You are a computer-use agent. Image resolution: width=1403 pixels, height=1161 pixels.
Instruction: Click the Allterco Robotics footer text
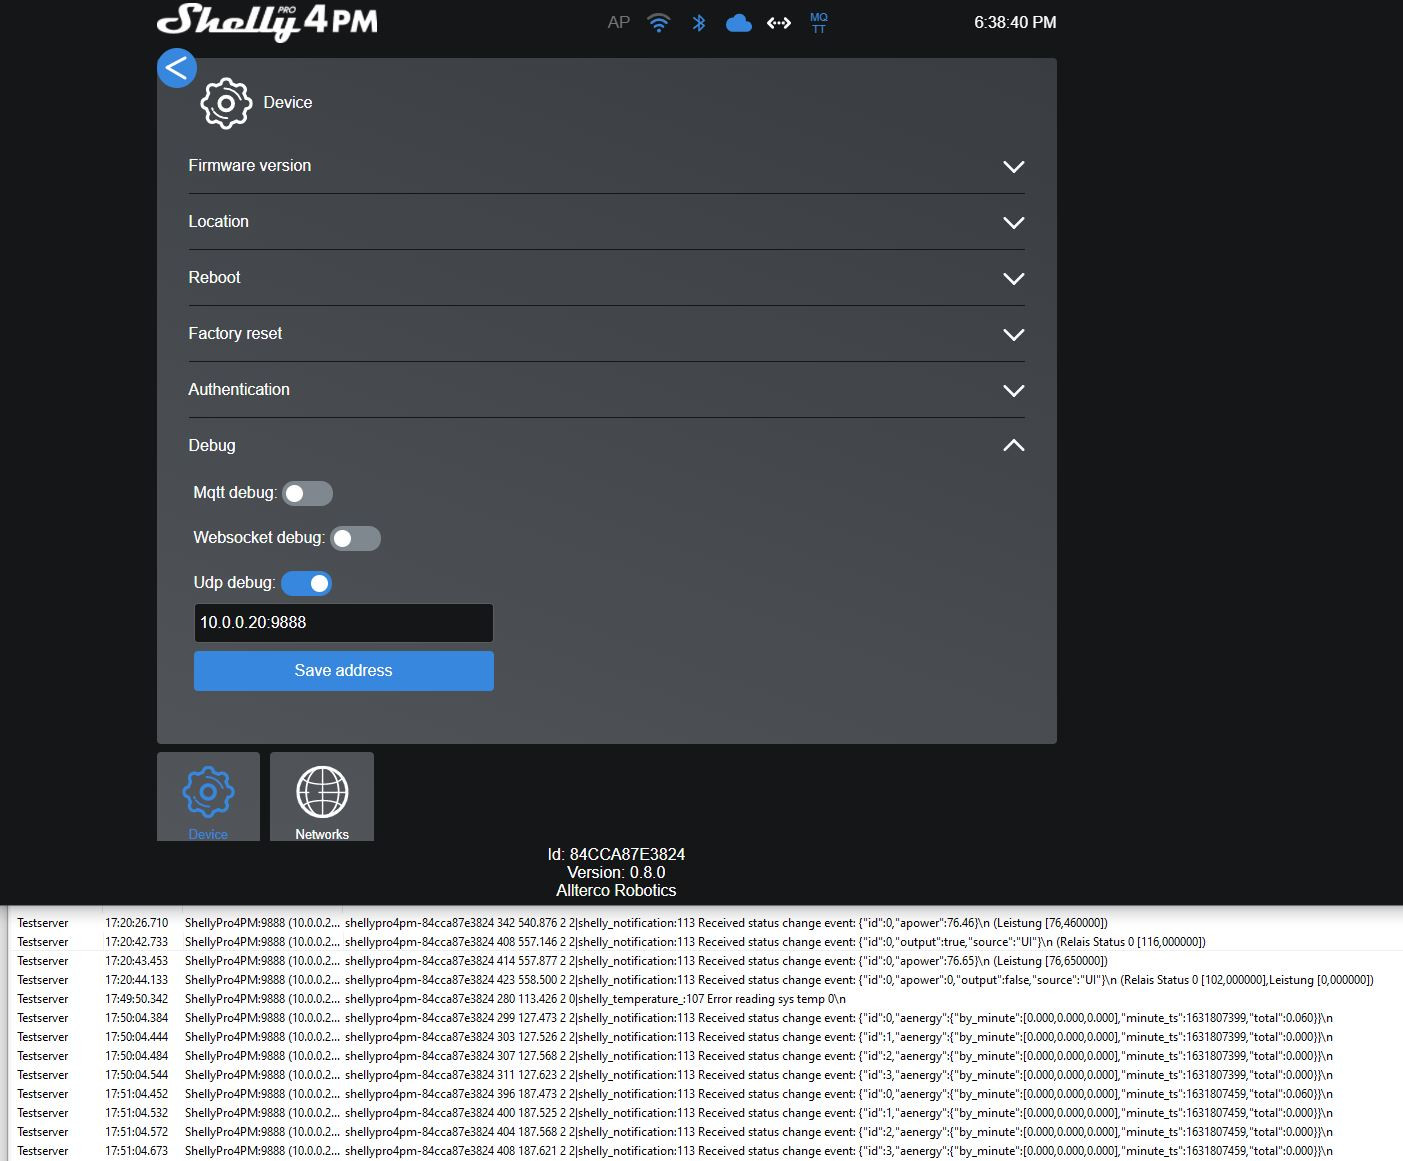(616, 890)
